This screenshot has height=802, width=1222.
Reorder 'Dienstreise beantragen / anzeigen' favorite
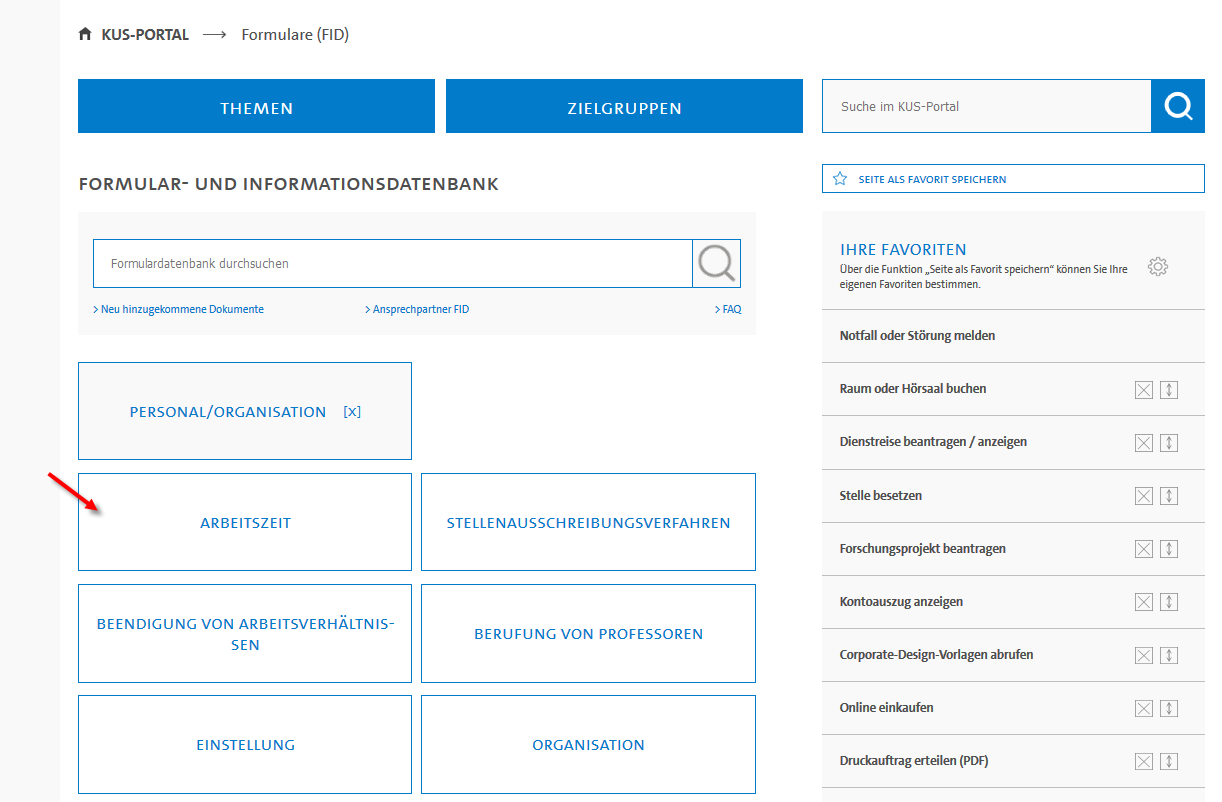tap(1169, 443)
